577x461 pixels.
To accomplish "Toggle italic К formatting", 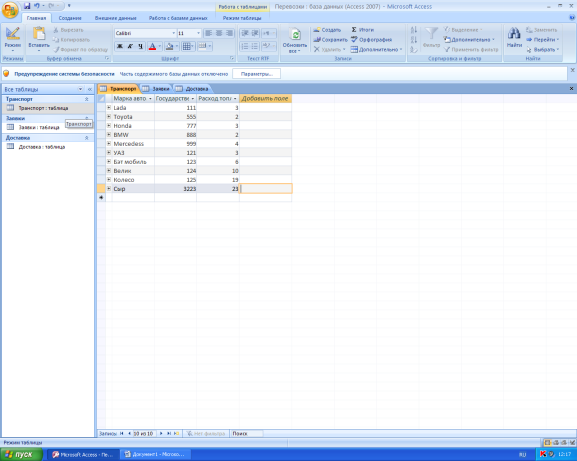I will [x=130, y=46].
